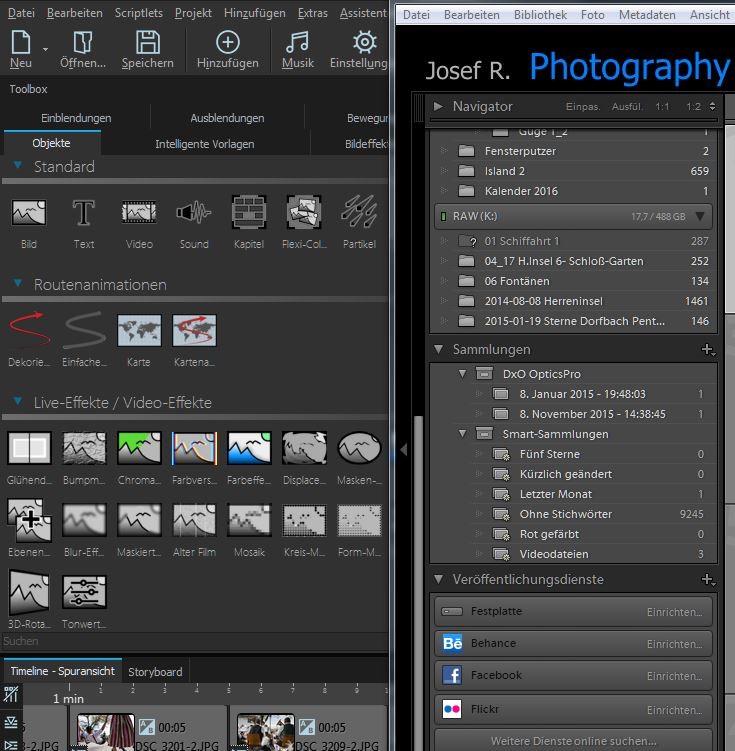Select the Chroma key live effect
Screen dimensions: 735x751
tap(139, 449)
